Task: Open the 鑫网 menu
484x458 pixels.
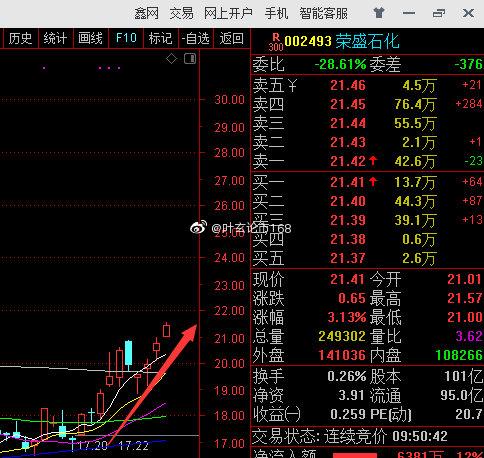Action: [147, 14]
